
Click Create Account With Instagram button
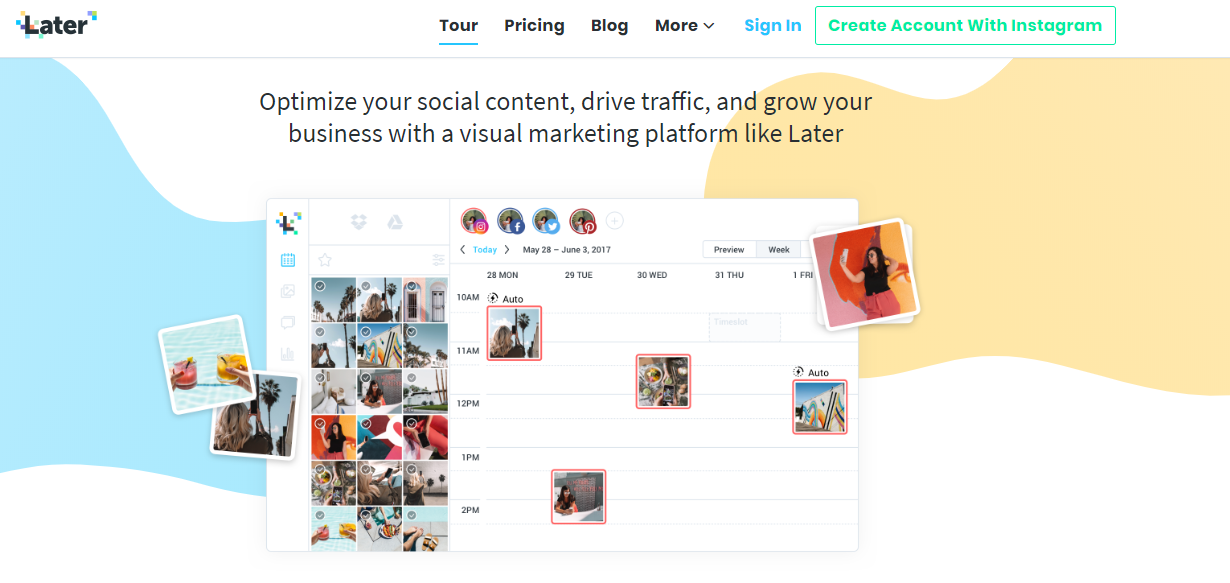click(x=965, y=26)
